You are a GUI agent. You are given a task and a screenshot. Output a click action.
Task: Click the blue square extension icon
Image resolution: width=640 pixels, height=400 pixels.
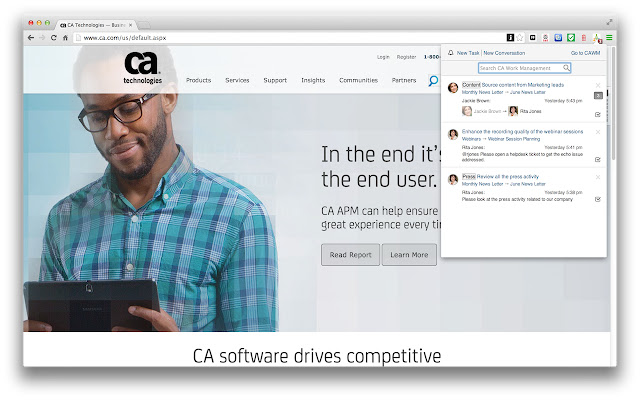558,38
